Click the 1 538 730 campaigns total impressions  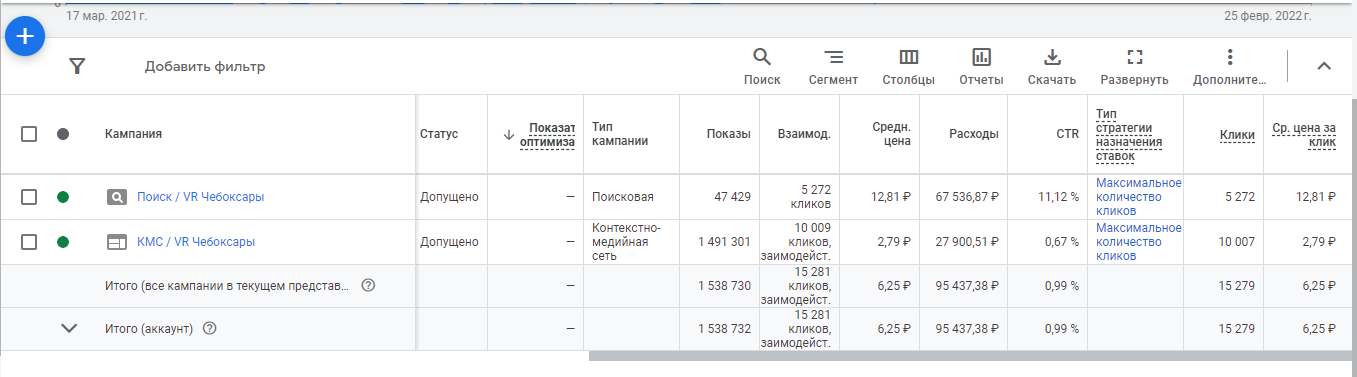[x=724, y=285]
